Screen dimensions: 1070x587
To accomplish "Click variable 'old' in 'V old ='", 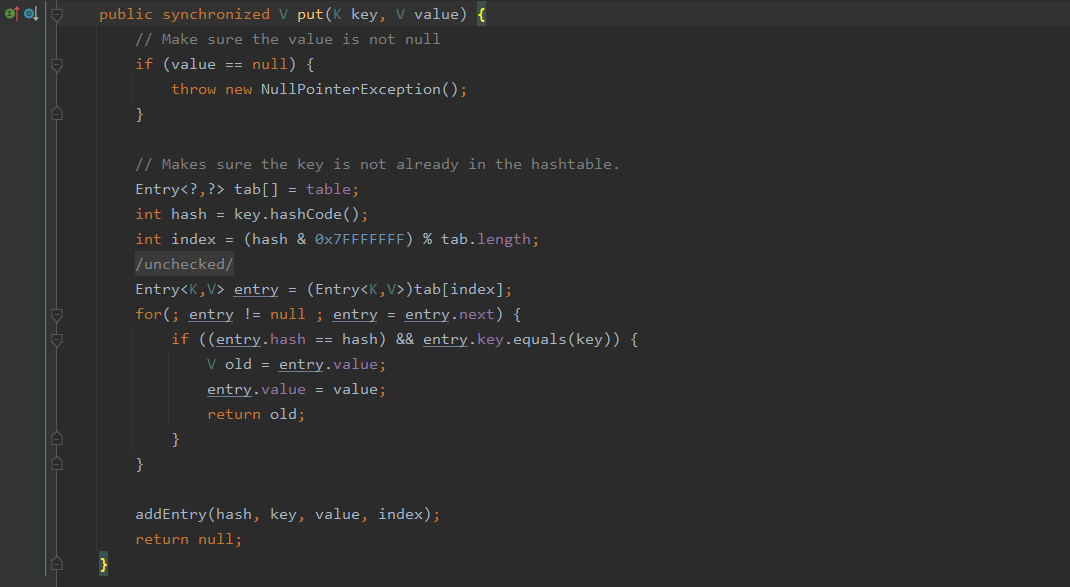I will click(x=238, y=364).
